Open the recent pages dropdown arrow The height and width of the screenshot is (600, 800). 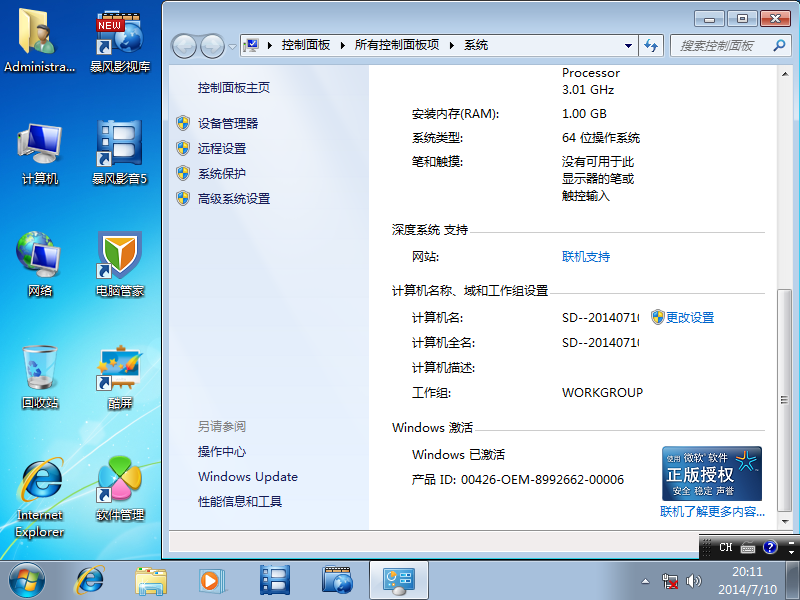[x=232, y=47]
